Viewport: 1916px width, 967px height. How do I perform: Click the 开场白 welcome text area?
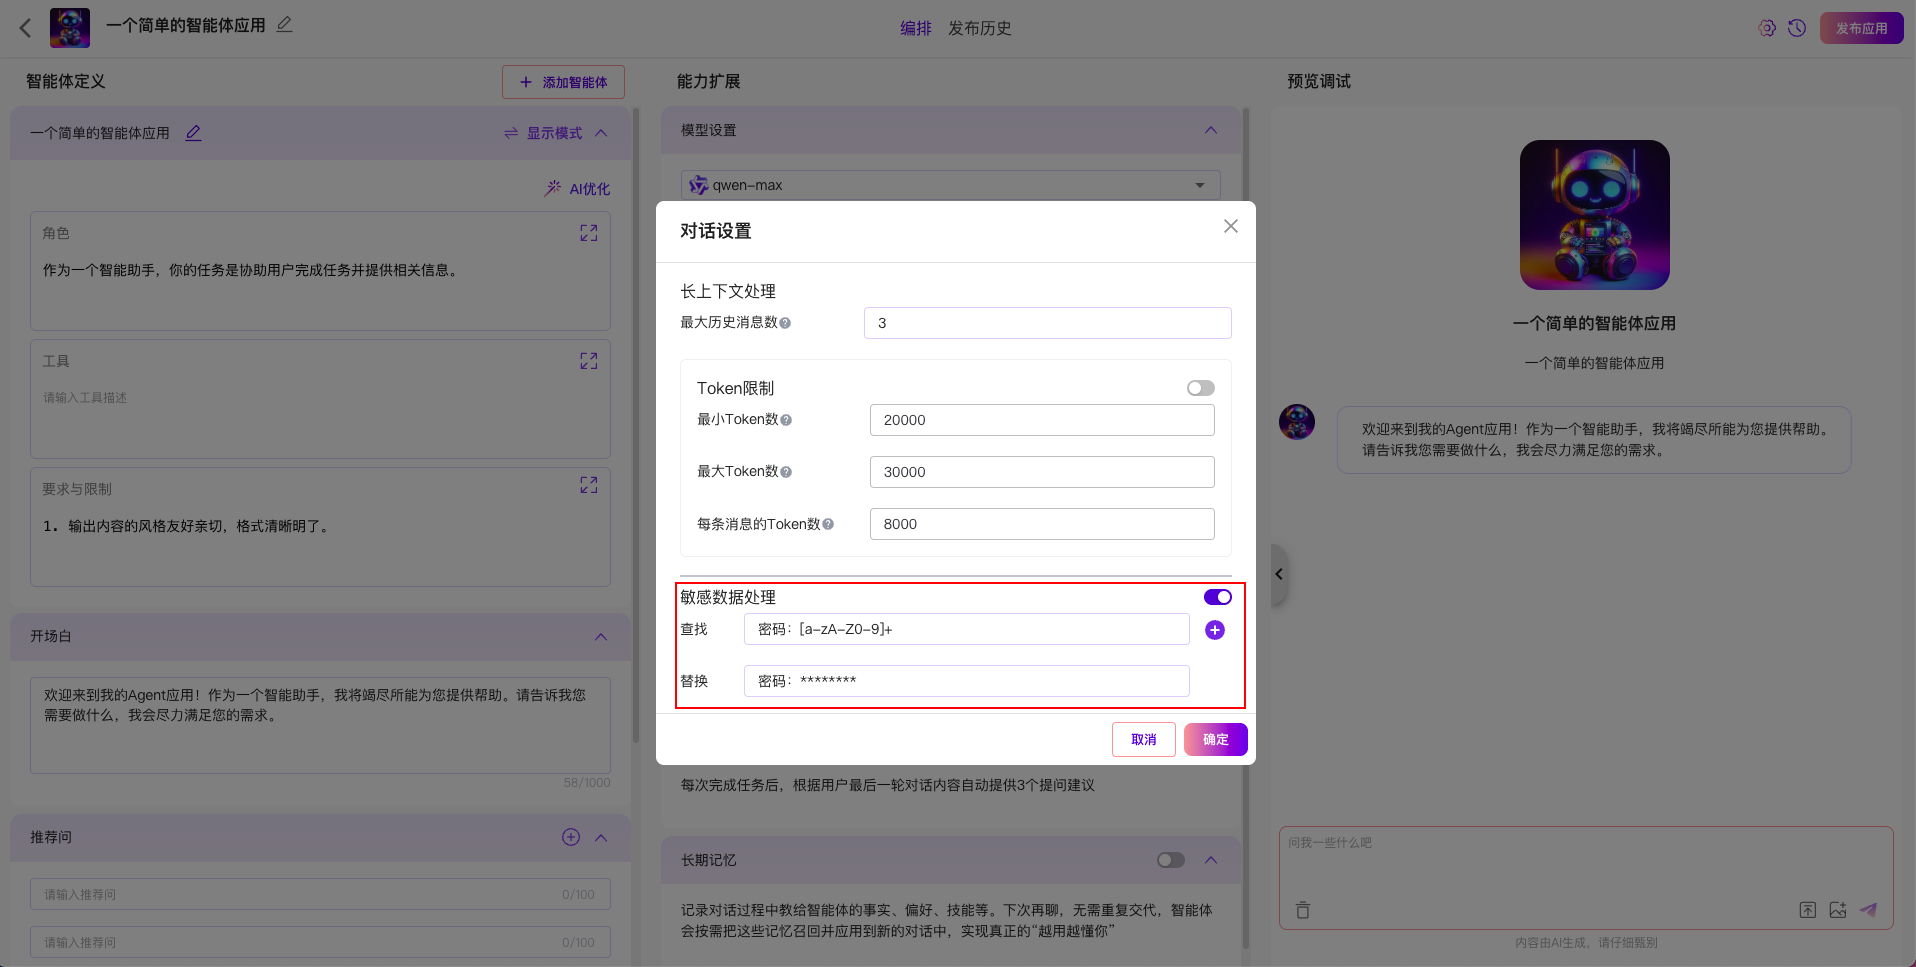click(320, 725)
